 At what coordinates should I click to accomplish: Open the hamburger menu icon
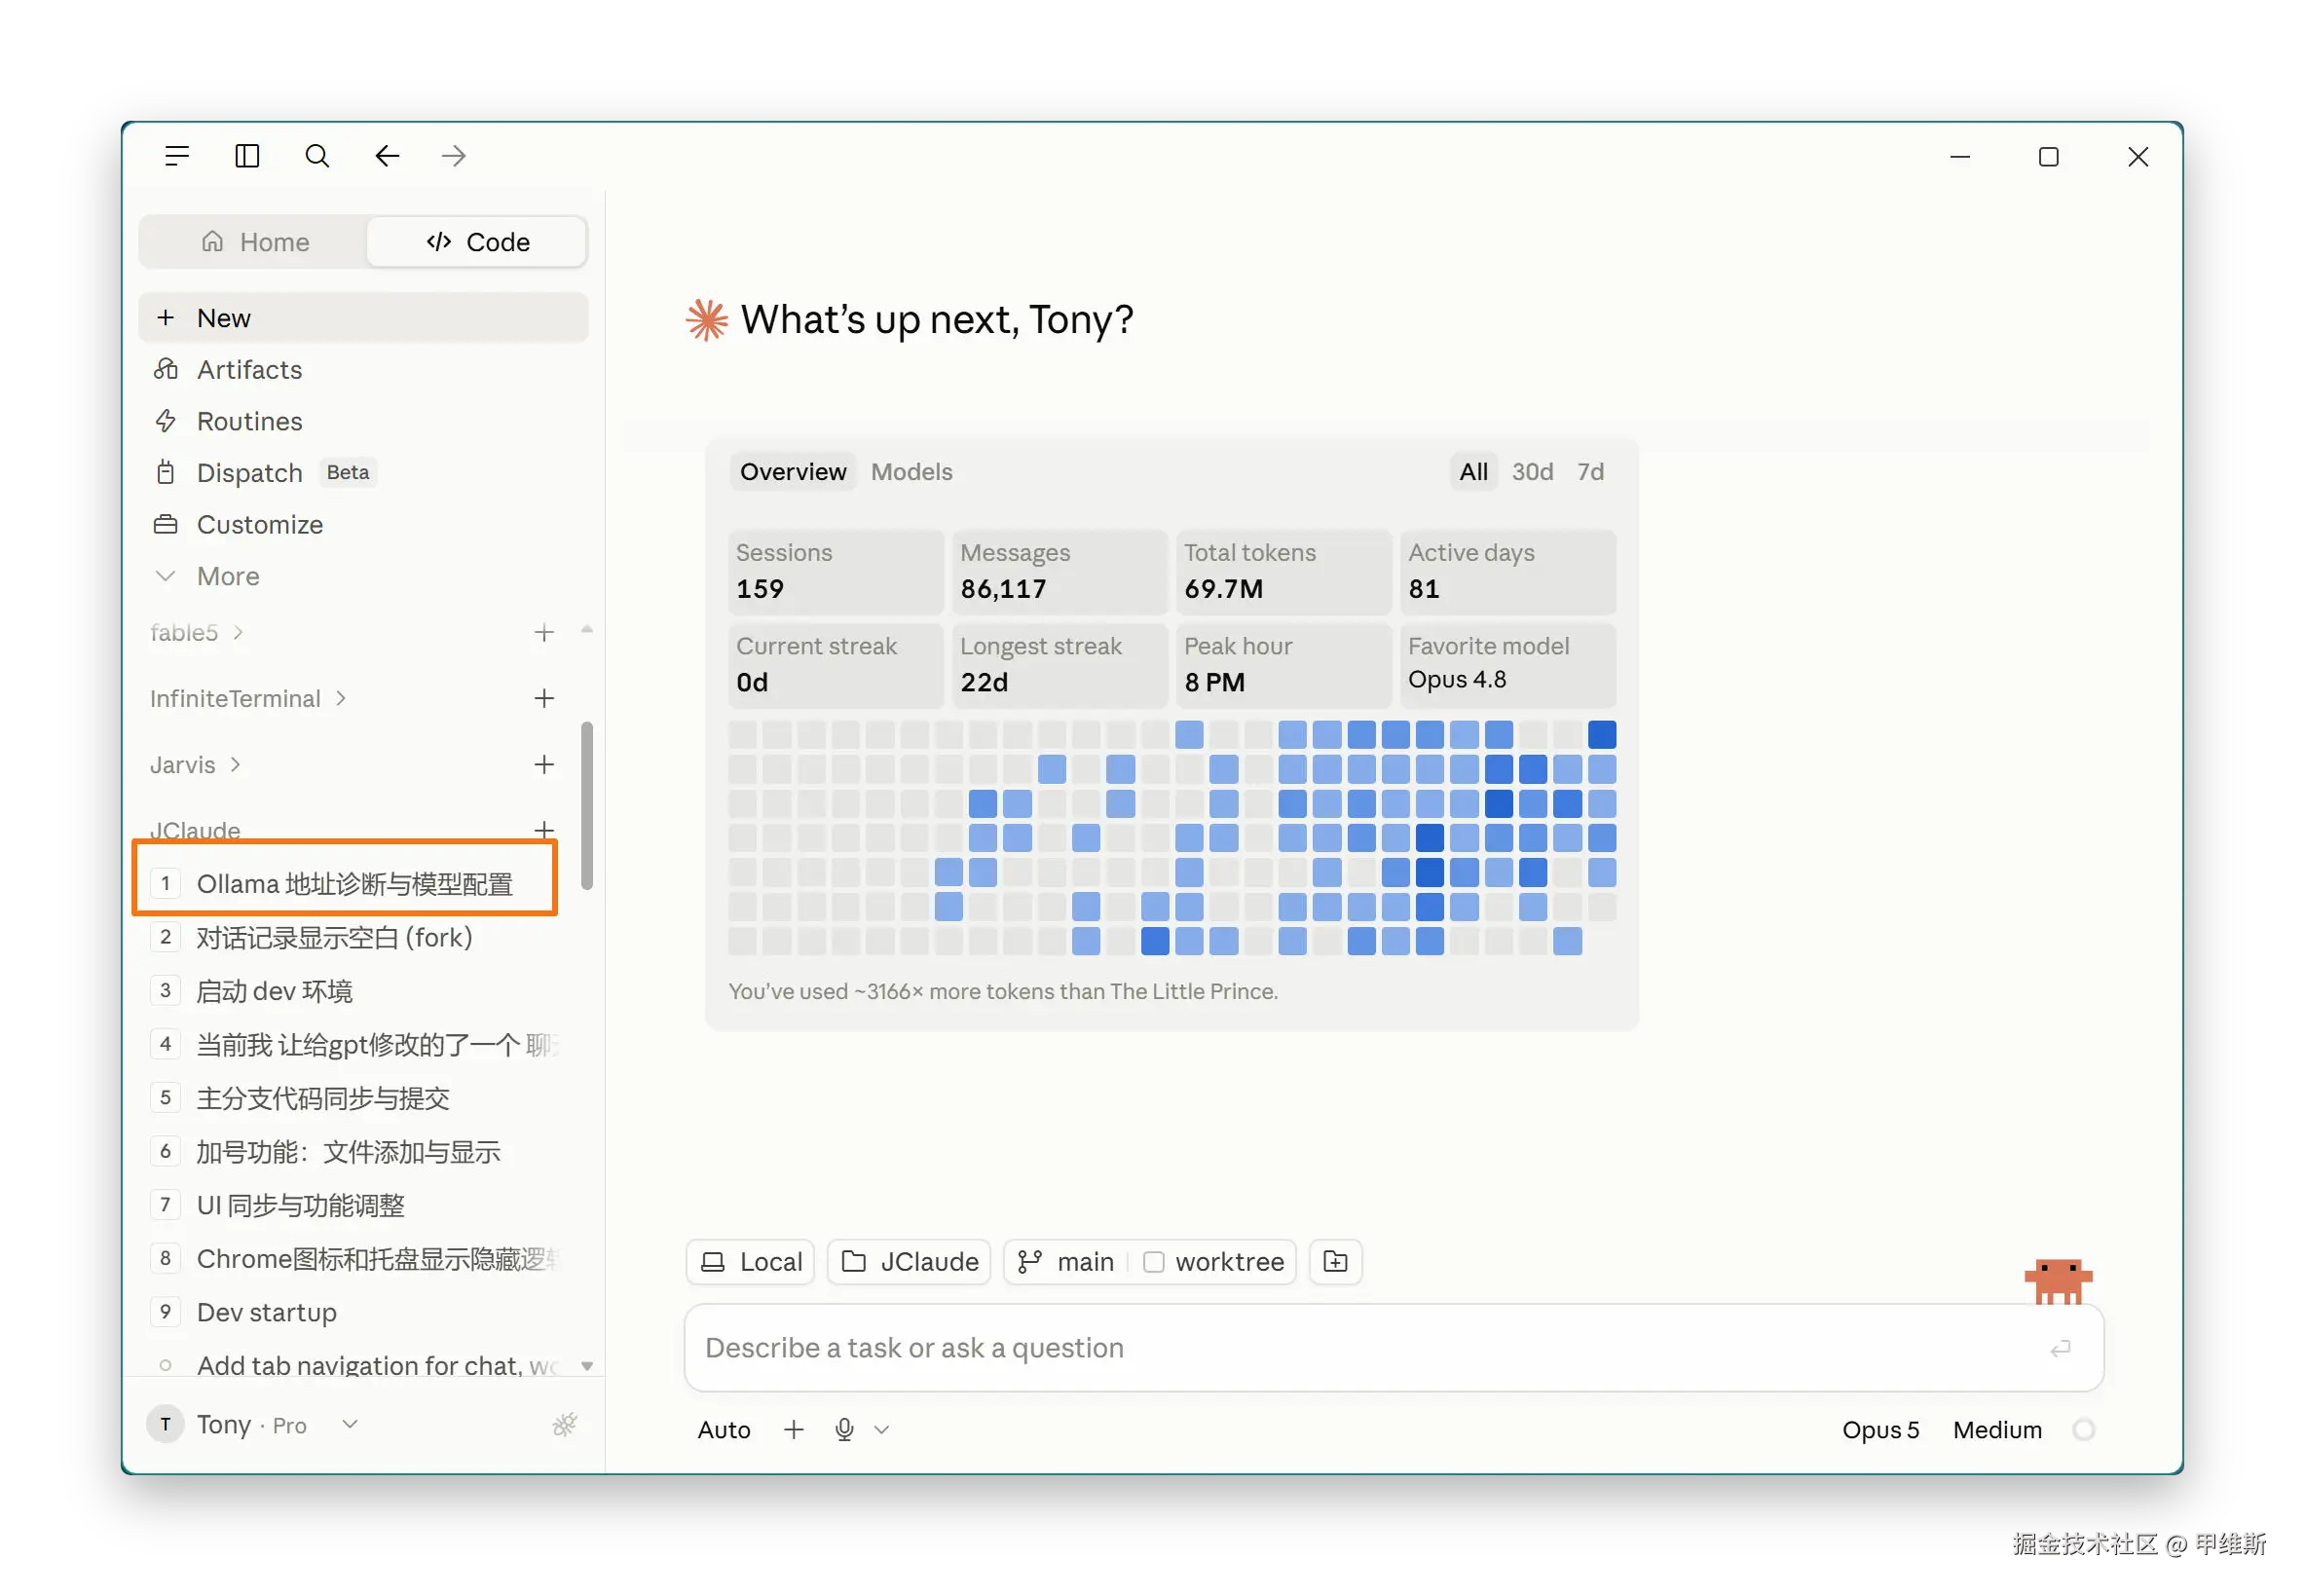point(177,156)
